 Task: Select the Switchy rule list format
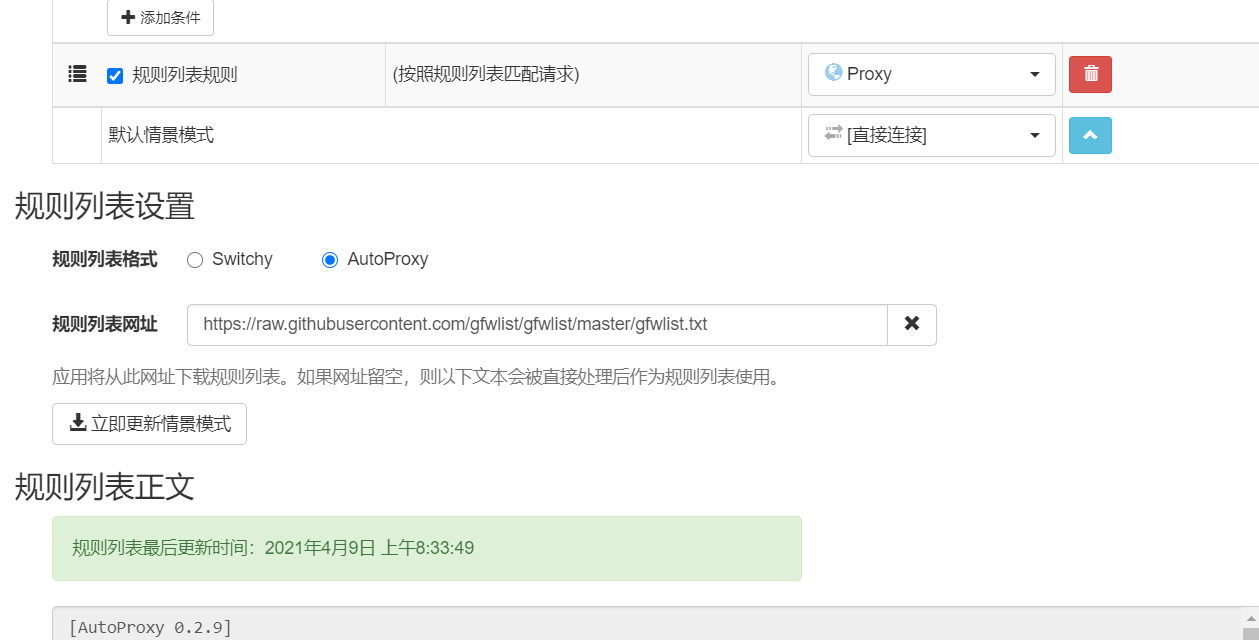point(195,259)
